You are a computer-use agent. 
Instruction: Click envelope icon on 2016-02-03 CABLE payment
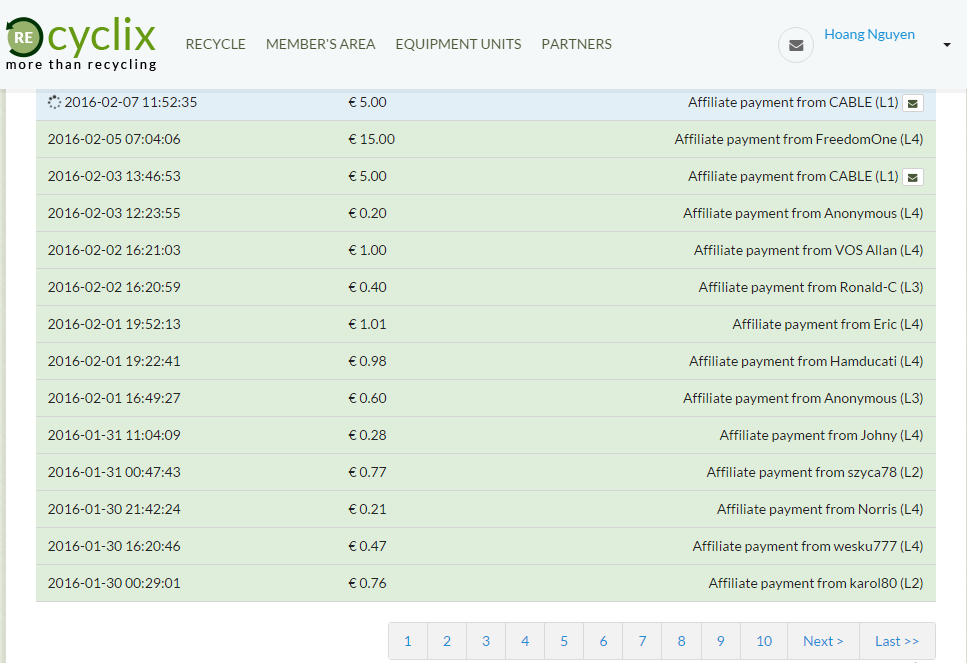(913, 177)
